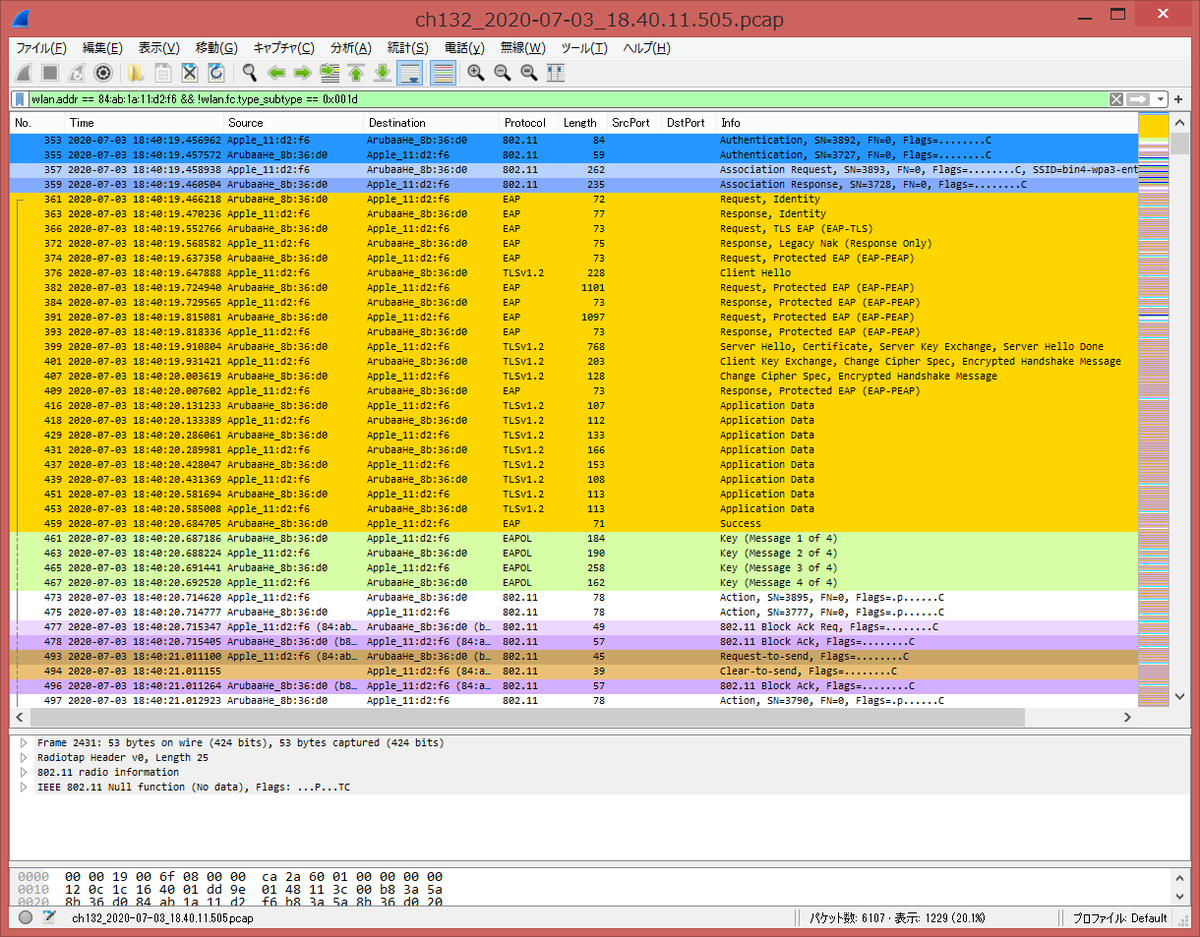Expand the Frame 2431 tree row
Screen dimensions: 1200x937
24,743
